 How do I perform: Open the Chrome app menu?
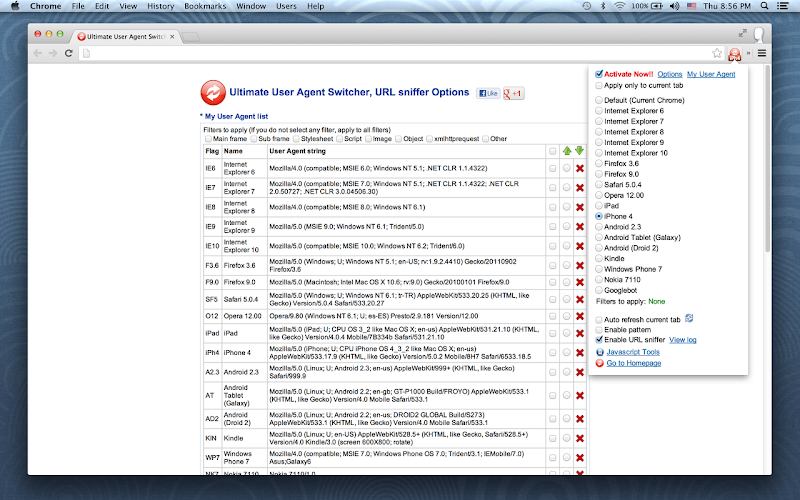(45, 6)
